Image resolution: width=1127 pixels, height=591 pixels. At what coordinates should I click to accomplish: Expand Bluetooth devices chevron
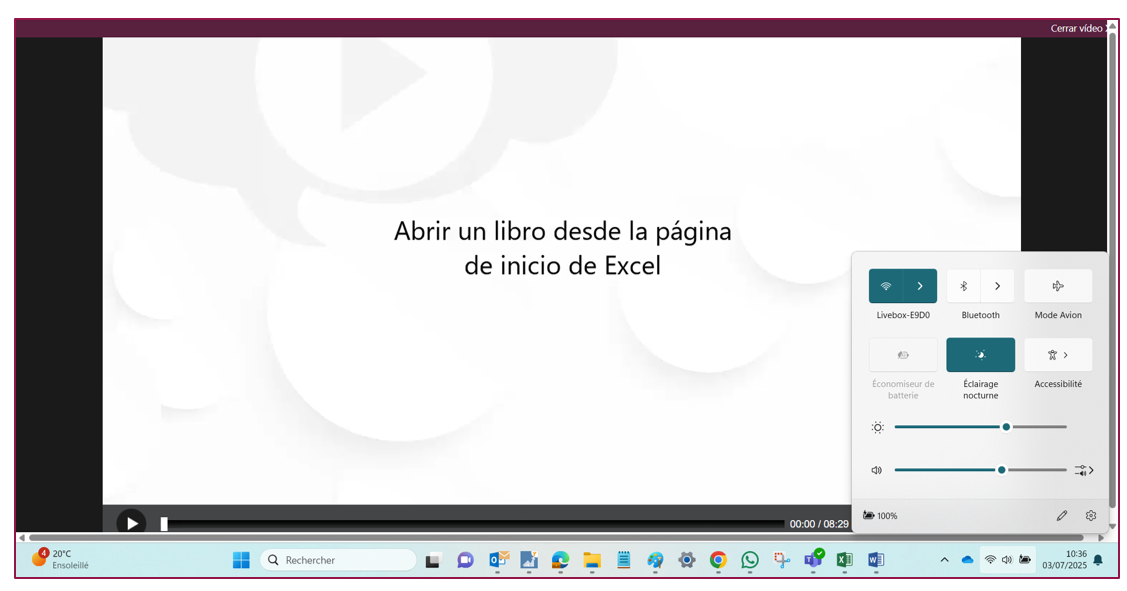coord(998,286)
